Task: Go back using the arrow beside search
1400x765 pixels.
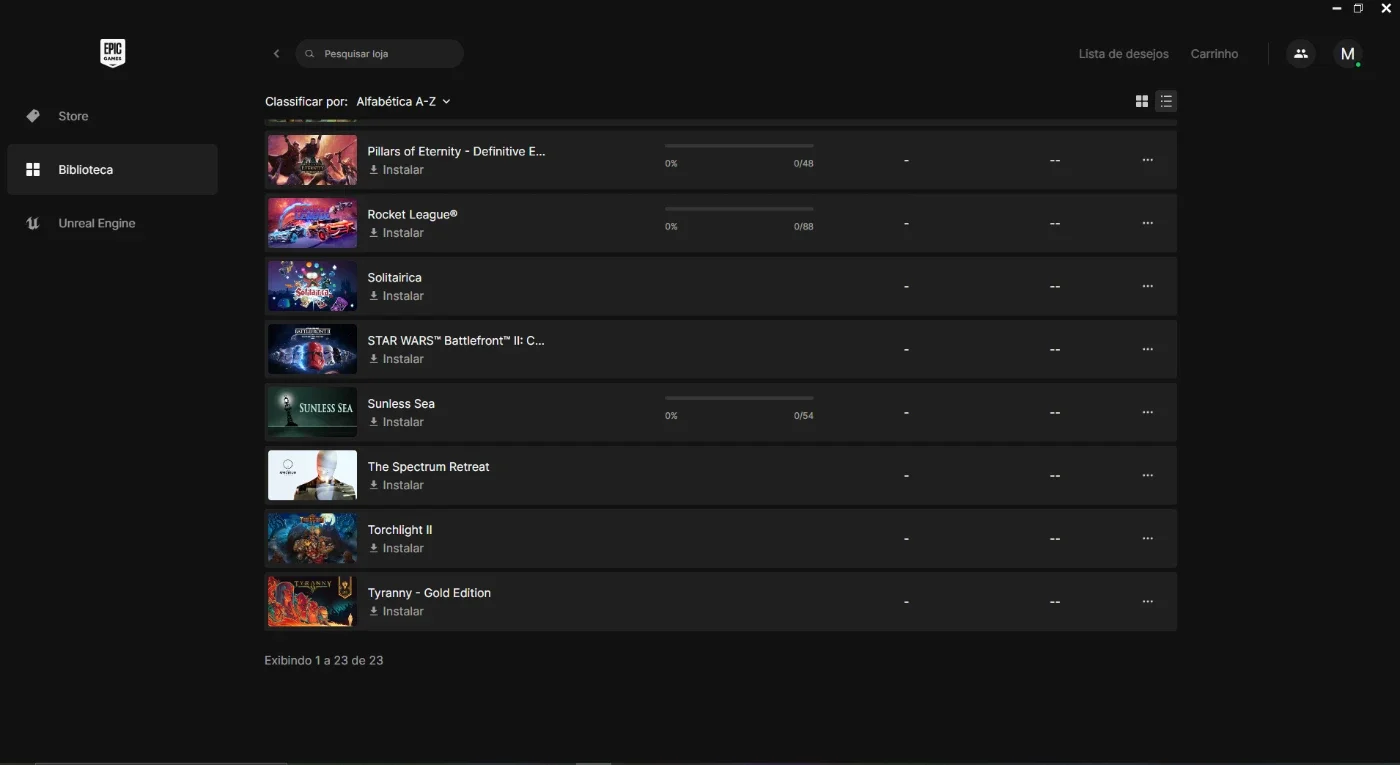Action: (x=277, y=54)
